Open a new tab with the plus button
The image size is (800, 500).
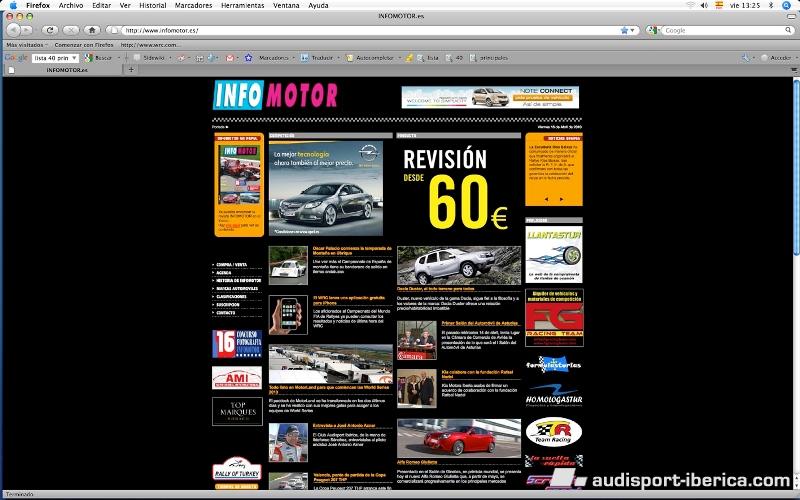(131, 70)
